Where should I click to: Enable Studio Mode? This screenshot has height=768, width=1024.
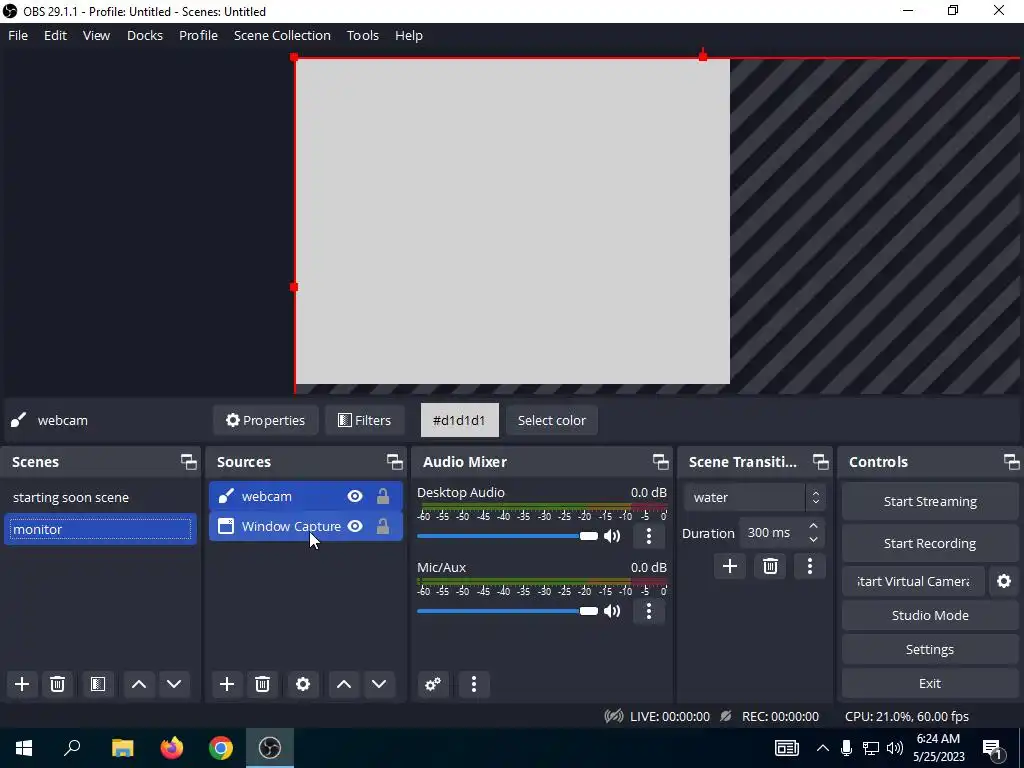(x=930, y=615)
